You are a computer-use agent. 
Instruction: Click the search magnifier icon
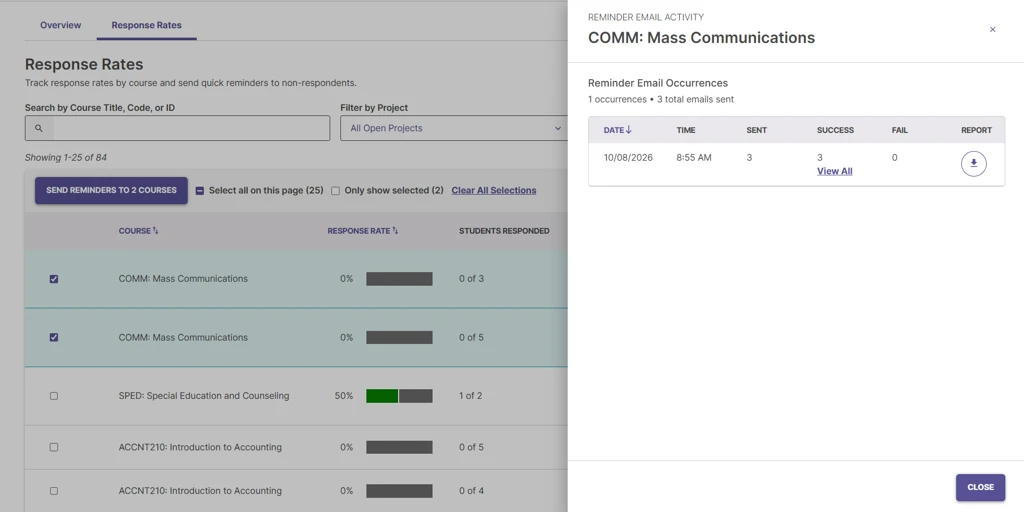click(x=39, y=129)
